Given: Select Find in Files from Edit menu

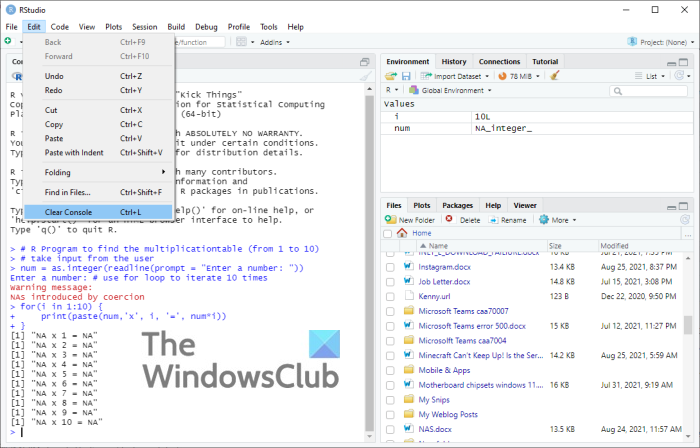Looking at the screenshot, I should [x=98, y=192].
